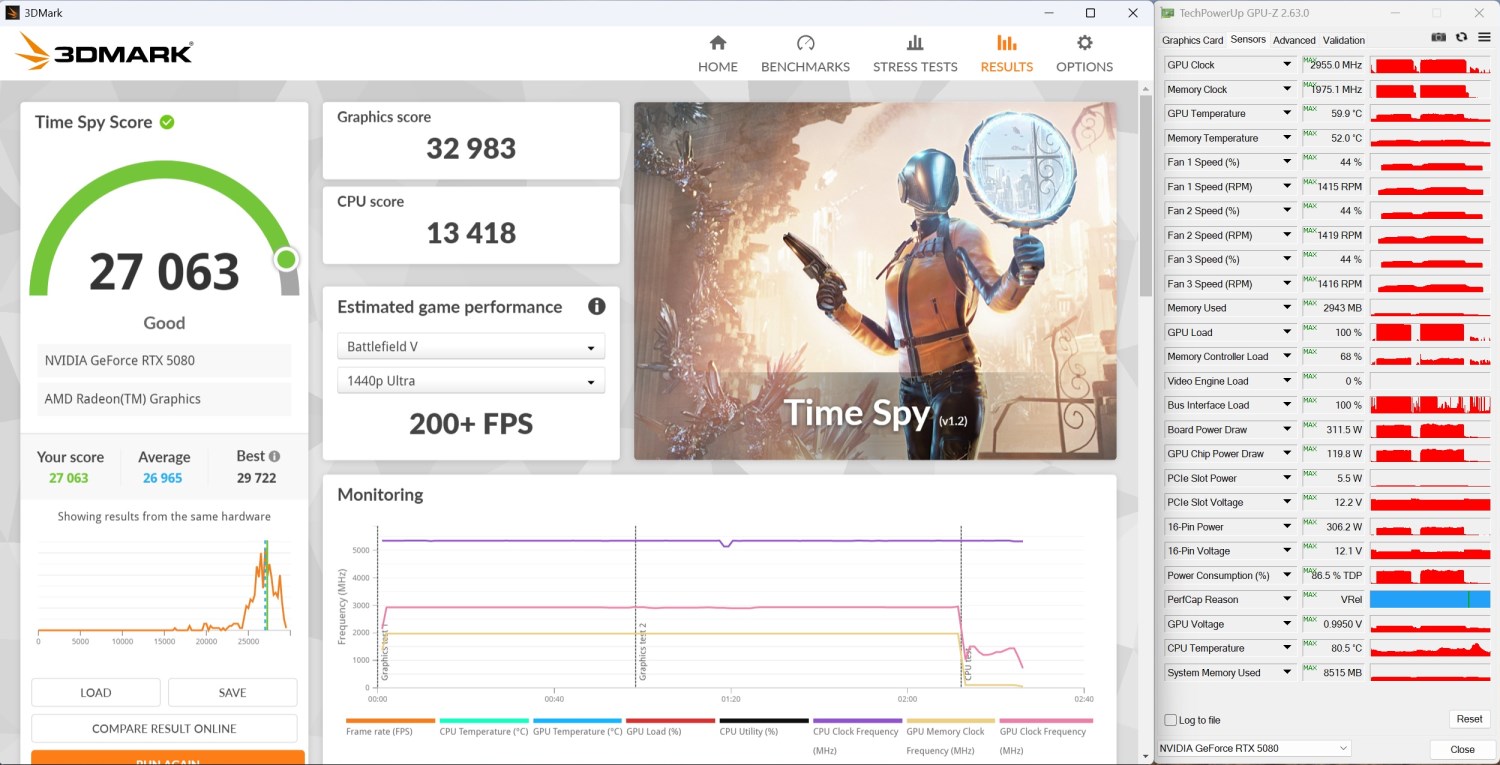
Task: Open OPTIONS in 3DMark
Action: [1084, 54]
